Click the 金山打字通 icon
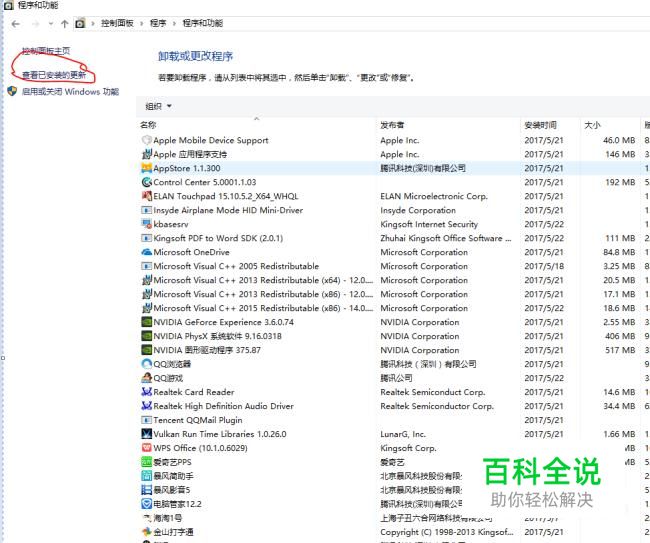 pos(146,532)
